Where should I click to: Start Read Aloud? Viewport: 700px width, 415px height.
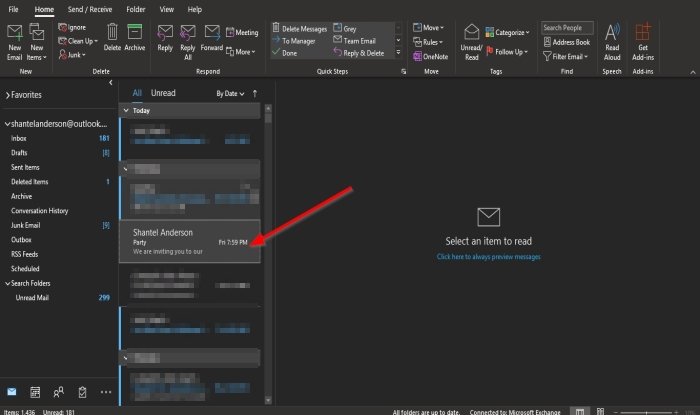pos(612,42)
